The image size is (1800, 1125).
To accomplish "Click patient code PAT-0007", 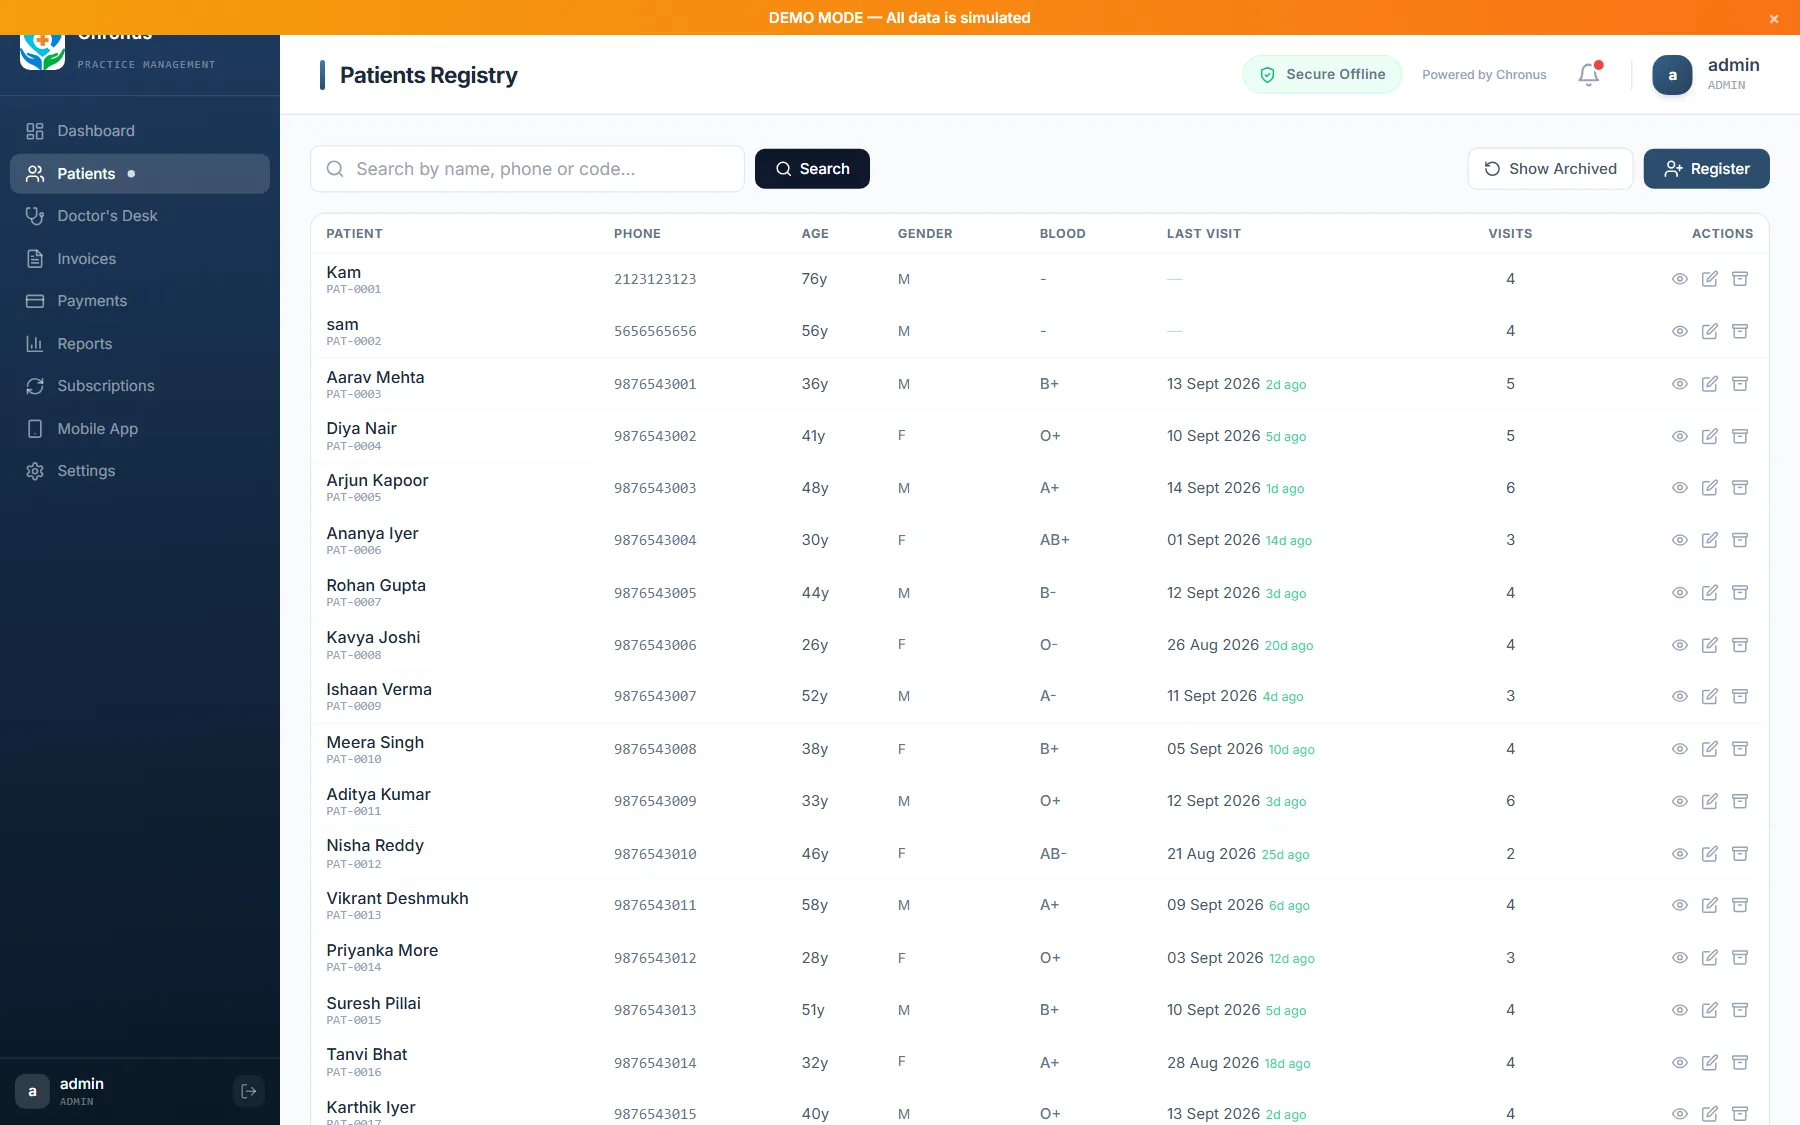I will pyautogui.click(x=354, y=603).
